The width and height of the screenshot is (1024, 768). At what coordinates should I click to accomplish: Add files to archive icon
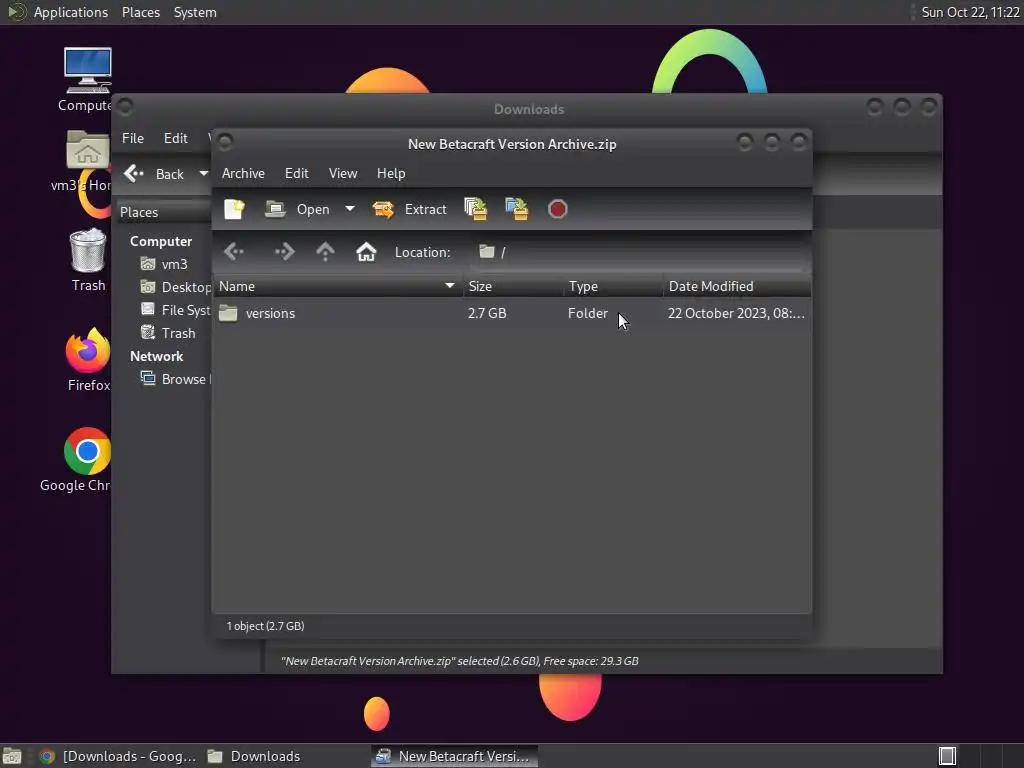pyautogui.click(x=475, y=209)
